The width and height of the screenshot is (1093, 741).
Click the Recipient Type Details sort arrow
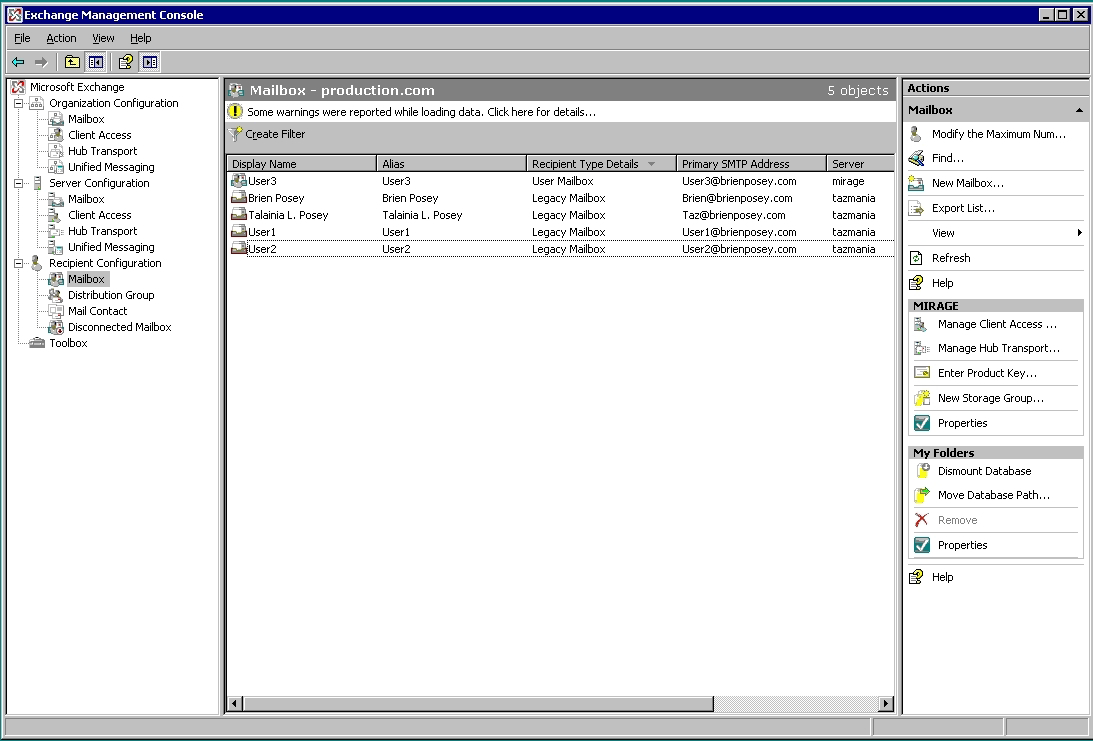click(x=651, y=164)
